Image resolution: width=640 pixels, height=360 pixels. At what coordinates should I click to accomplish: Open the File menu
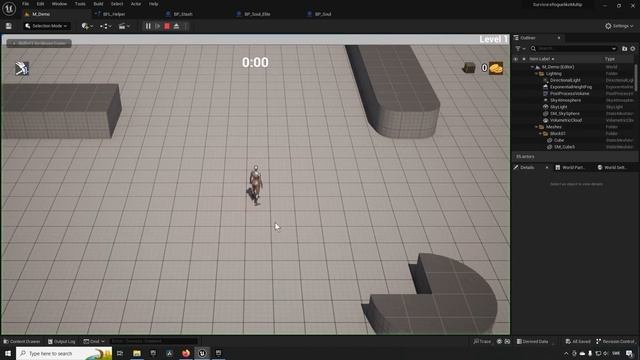(x=25, y=4)
